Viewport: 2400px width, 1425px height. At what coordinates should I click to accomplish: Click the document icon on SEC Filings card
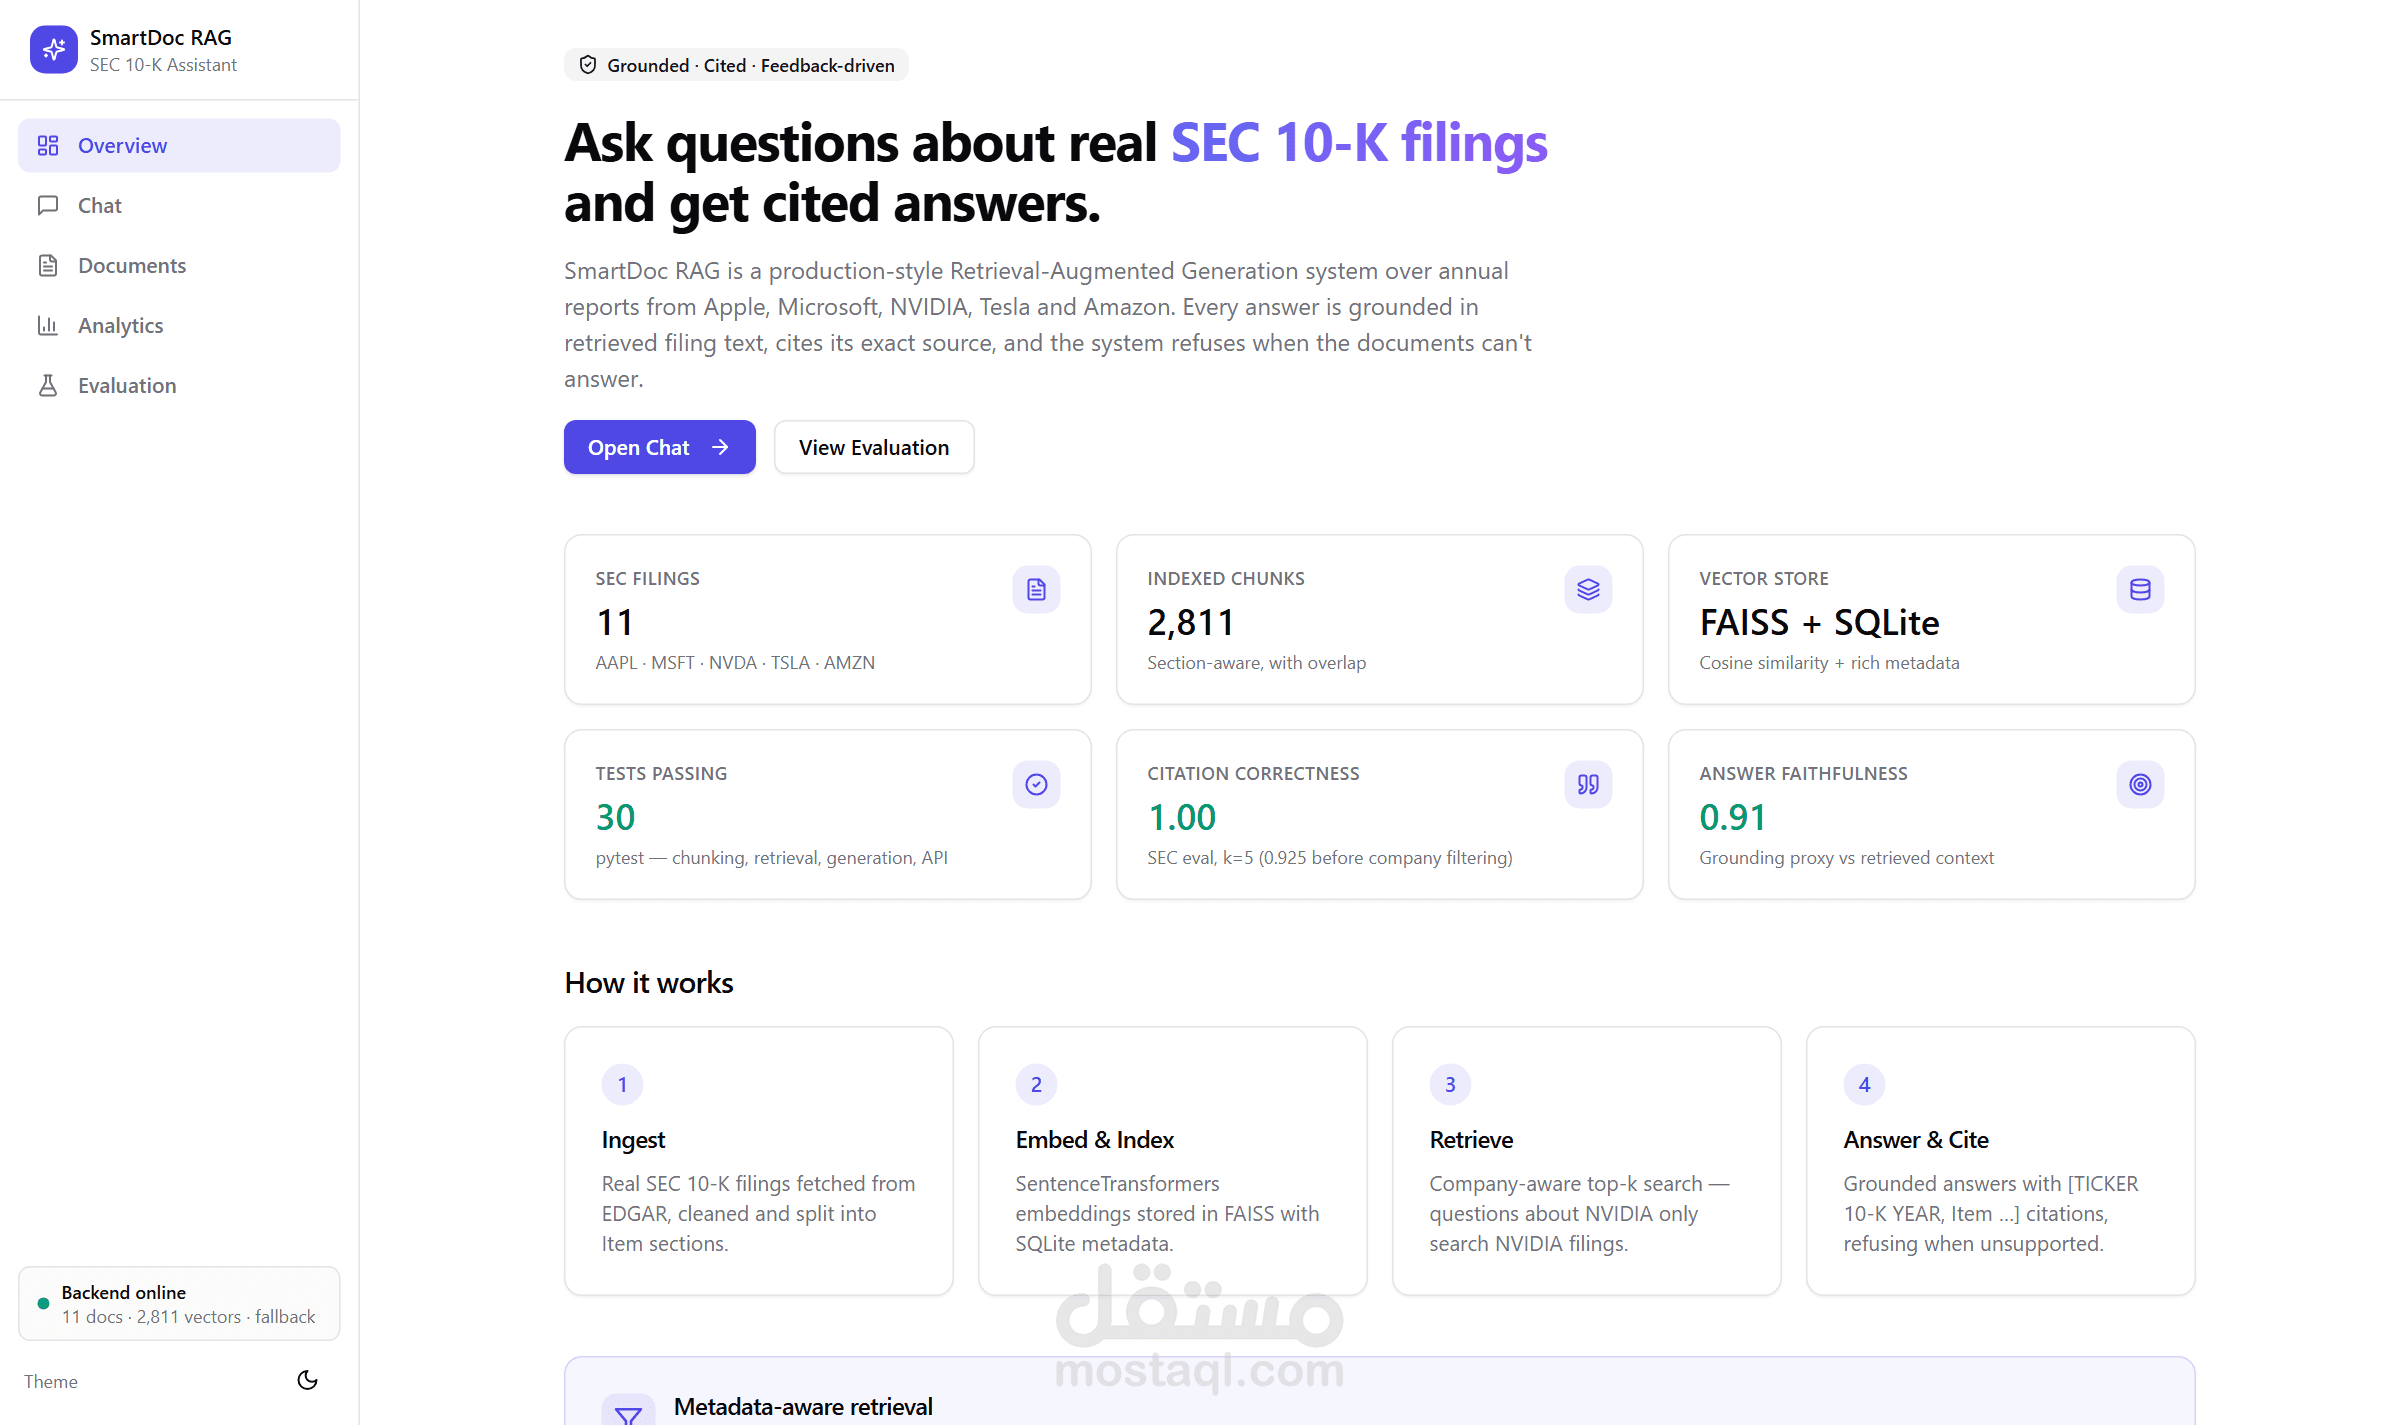[x=1036, y=590]
